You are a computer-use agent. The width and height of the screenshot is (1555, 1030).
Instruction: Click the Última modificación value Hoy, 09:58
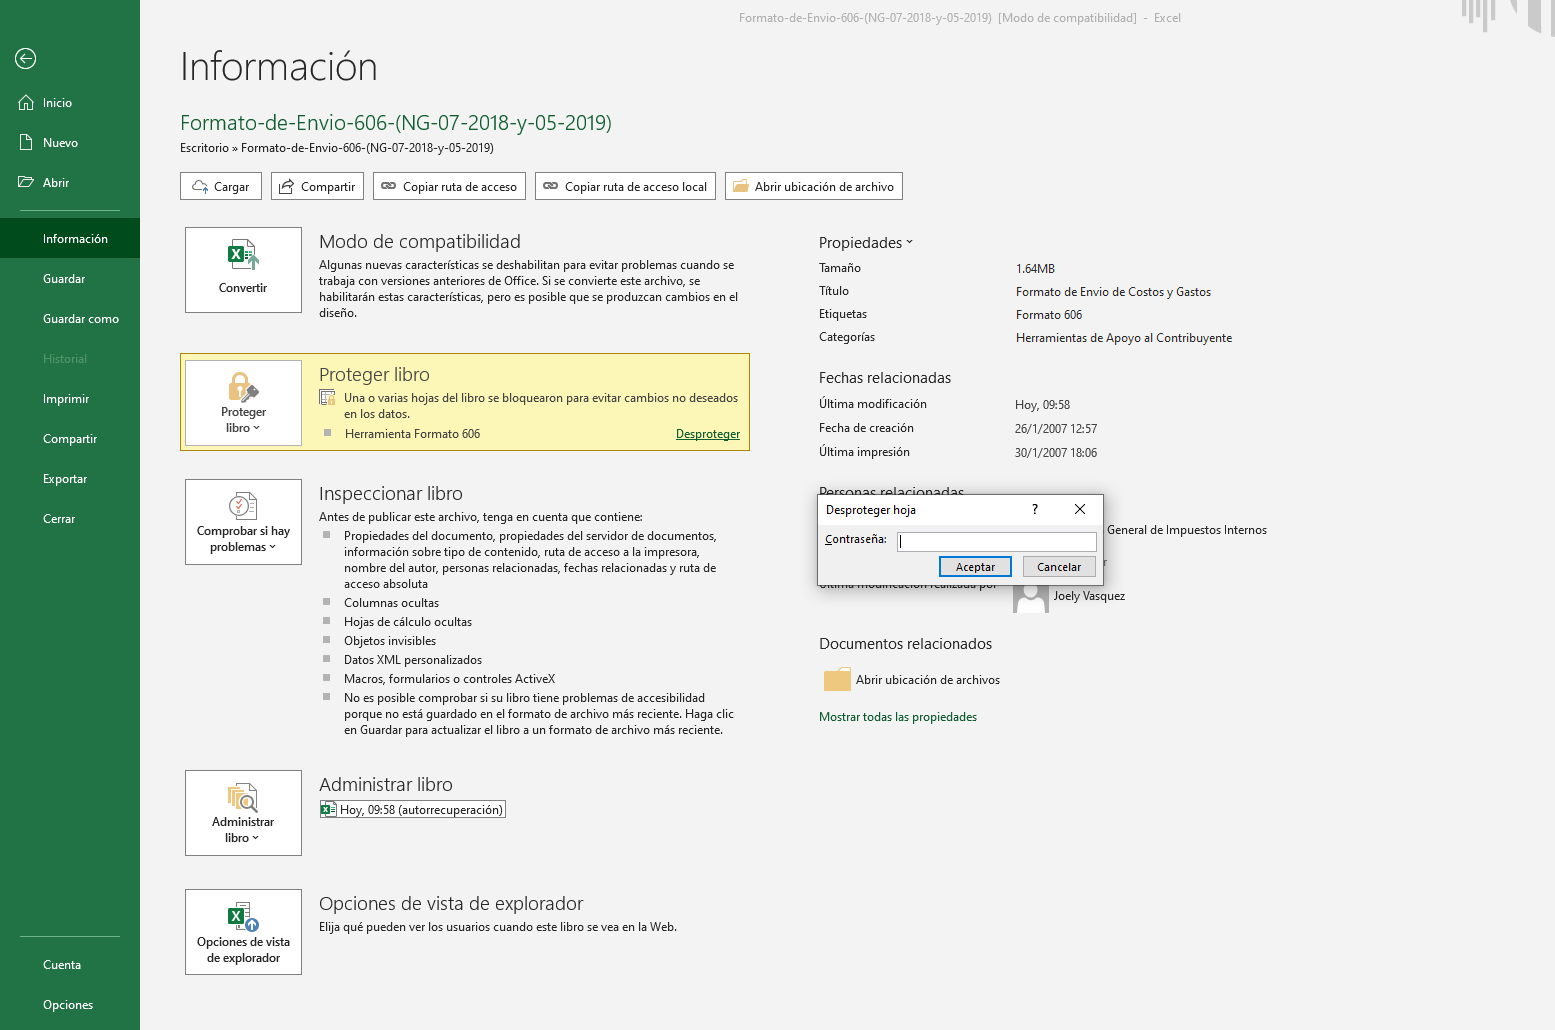pyautogui.click(x=1042, y=405)
